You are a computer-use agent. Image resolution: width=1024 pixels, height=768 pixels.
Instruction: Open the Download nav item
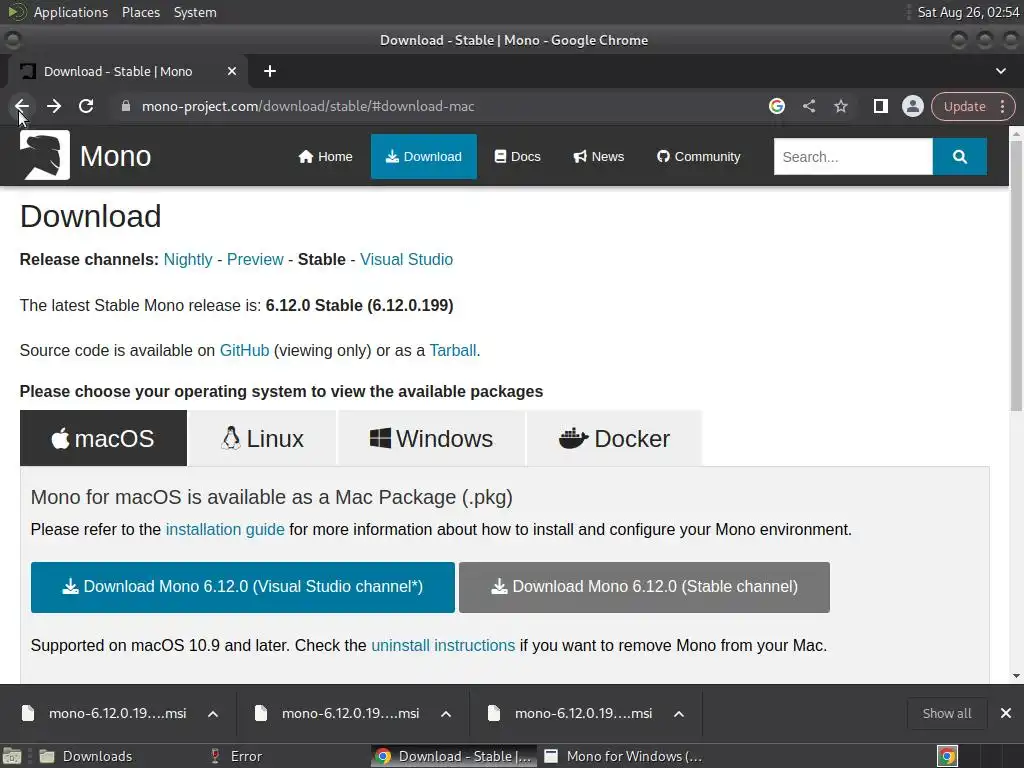[x=424, y=157]
